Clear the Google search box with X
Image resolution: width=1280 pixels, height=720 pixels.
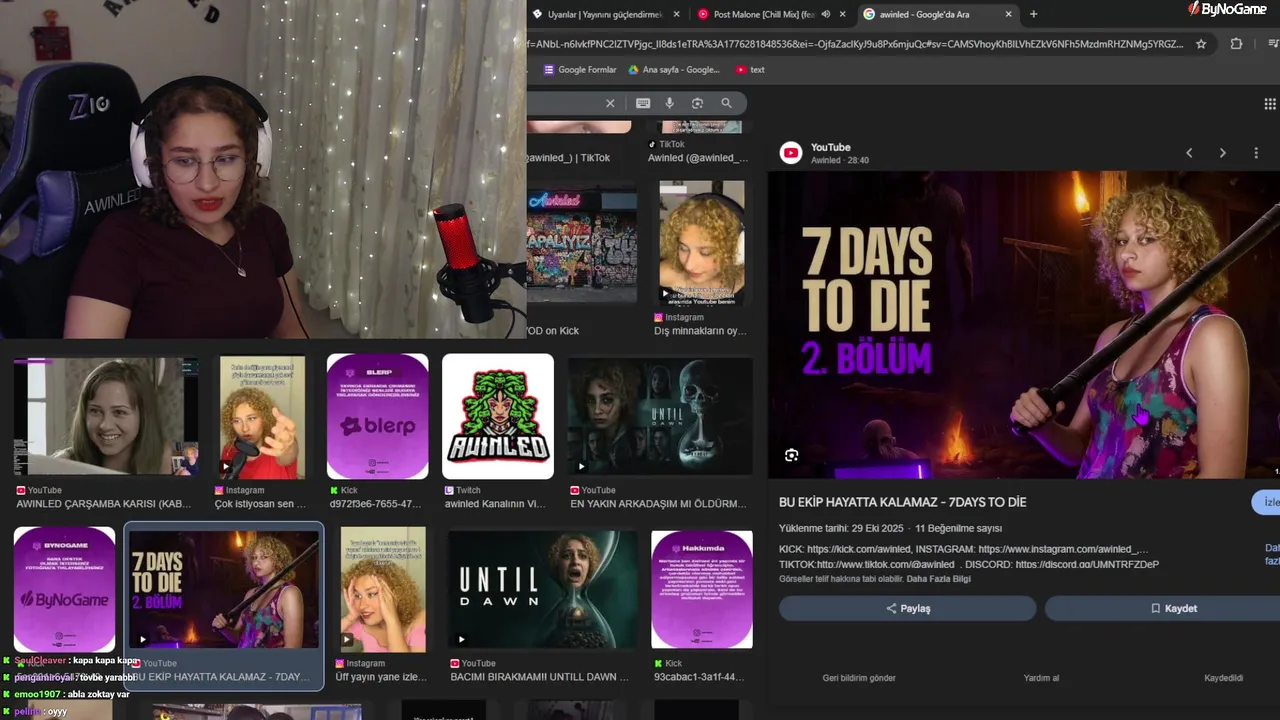610,103
